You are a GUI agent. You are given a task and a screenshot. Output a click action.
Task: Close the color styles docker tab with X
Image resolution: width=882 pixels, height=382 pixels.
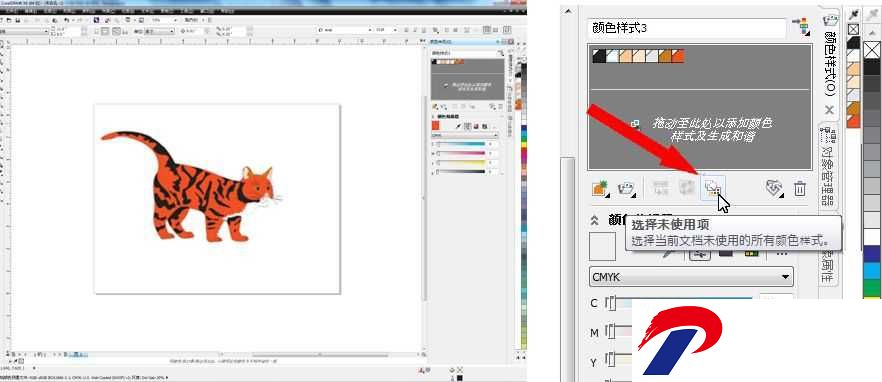point(829,110)
